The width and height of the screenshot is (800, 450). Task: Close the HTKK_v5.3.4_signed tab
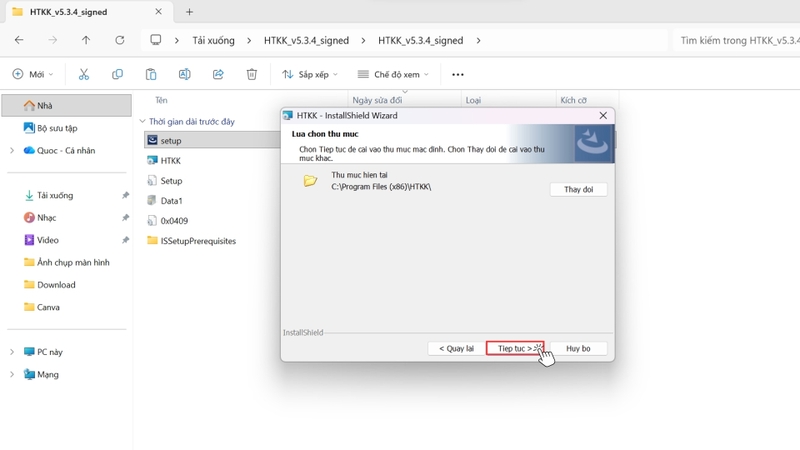click(158, 12)
